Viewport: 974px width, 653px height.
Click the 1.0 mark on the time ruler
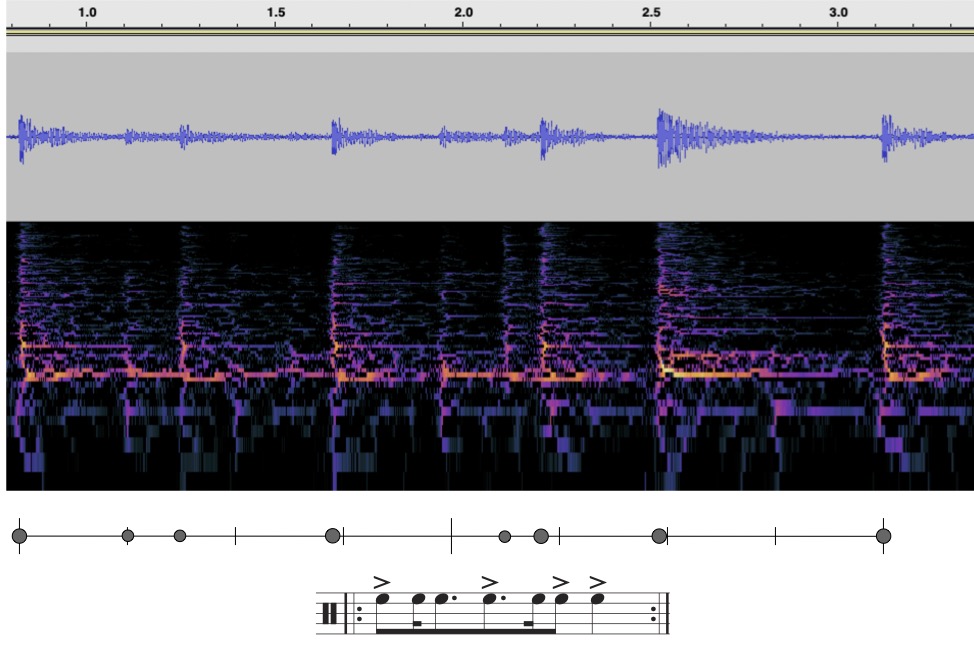[88, 12]
